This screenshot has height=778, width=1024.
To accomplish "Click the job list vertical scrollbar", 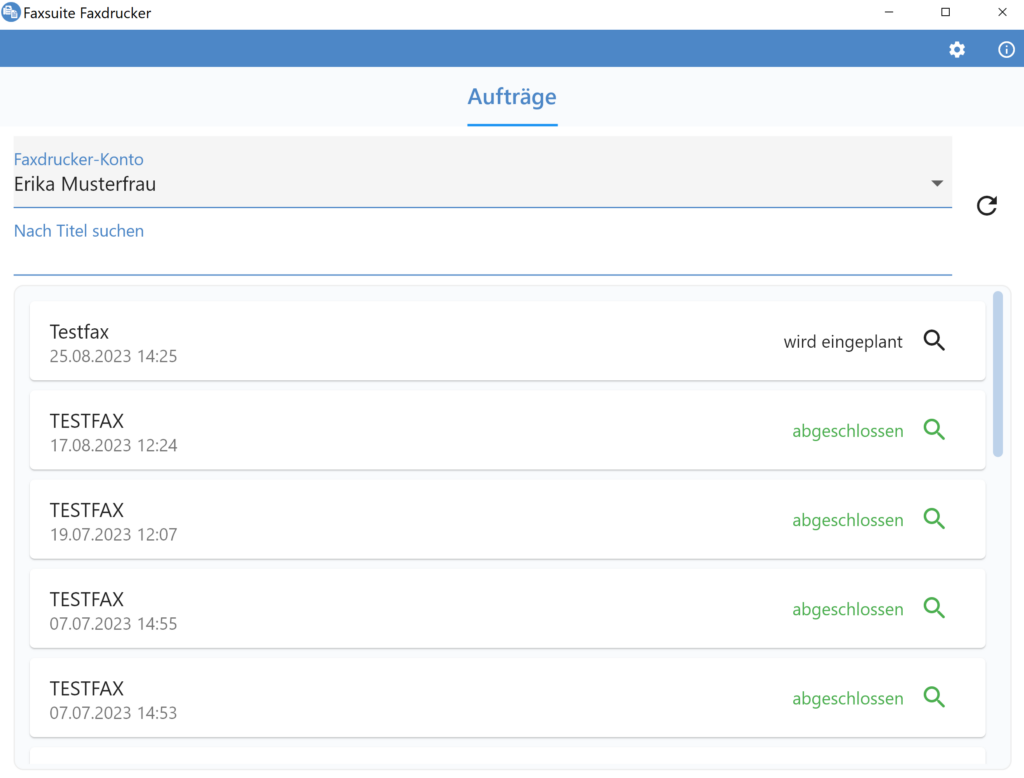I will click(997, 374).
